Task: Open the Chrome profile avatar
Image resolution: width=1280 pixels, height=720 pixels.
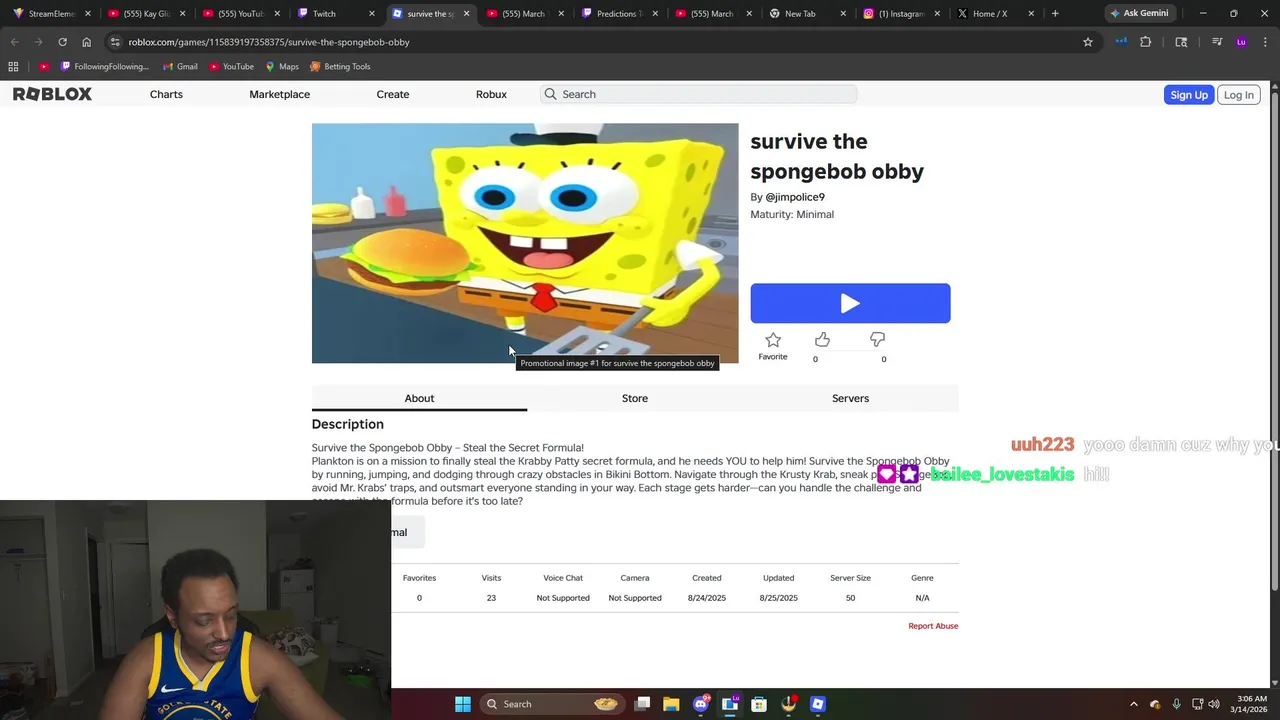Action: click(1241, 42)
